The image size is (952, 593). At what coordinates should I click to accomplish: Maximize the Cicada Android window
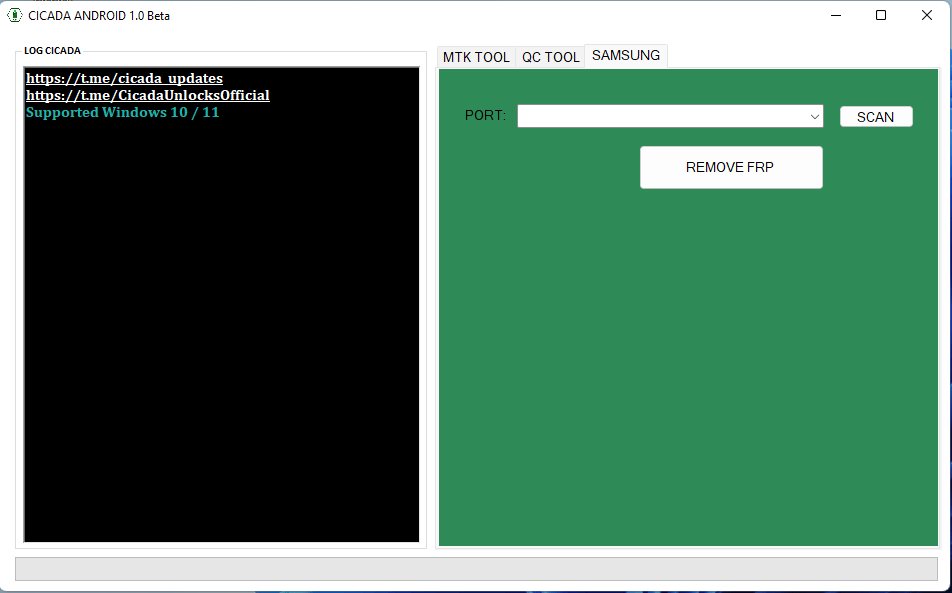881,15
